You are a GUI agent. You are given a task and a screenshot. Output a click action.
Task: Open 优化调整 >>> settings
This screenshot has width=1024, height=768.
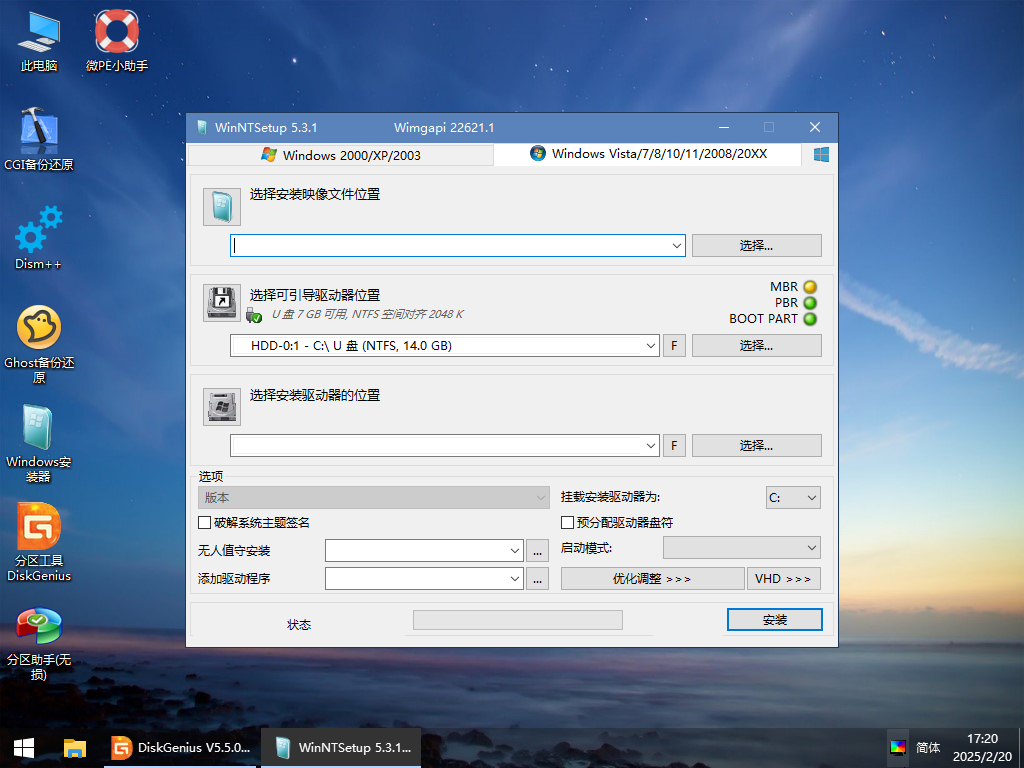point(652,579)
